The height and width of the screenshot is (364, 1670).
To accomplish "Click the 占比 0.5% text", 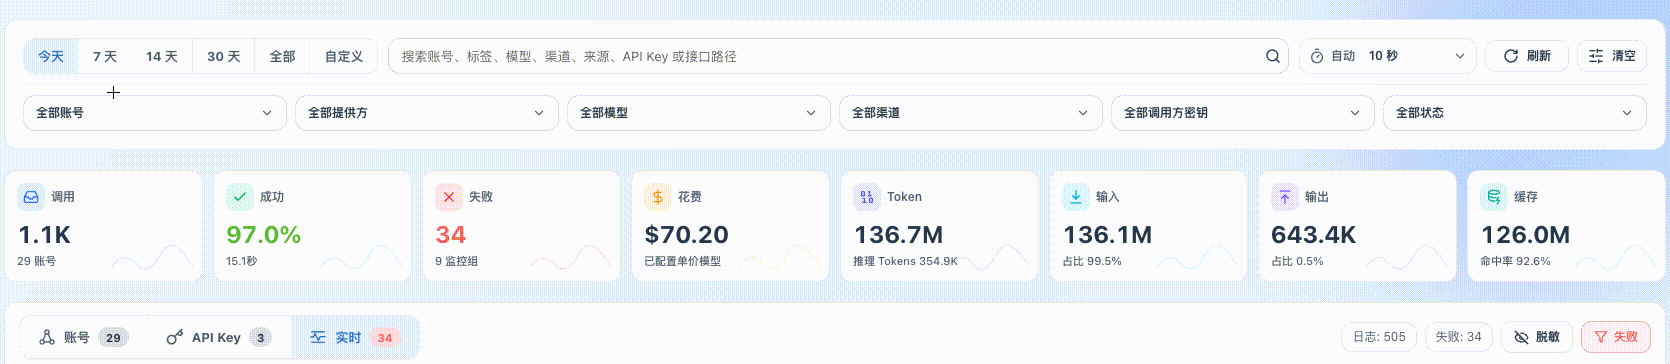I will pos(1297,261).
